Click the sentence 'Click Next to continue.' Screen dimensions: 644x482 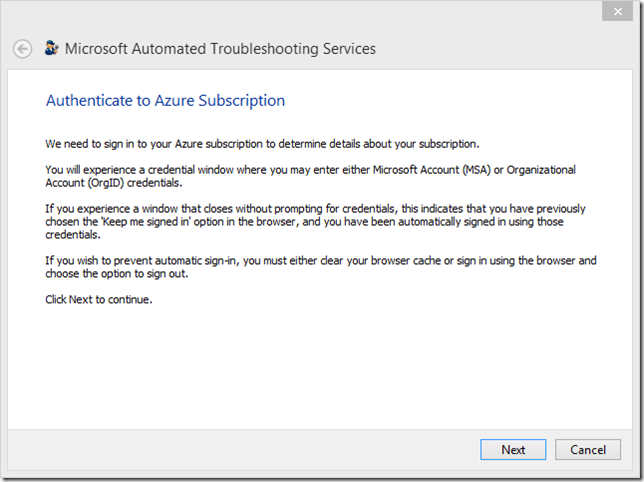[99, 300]
